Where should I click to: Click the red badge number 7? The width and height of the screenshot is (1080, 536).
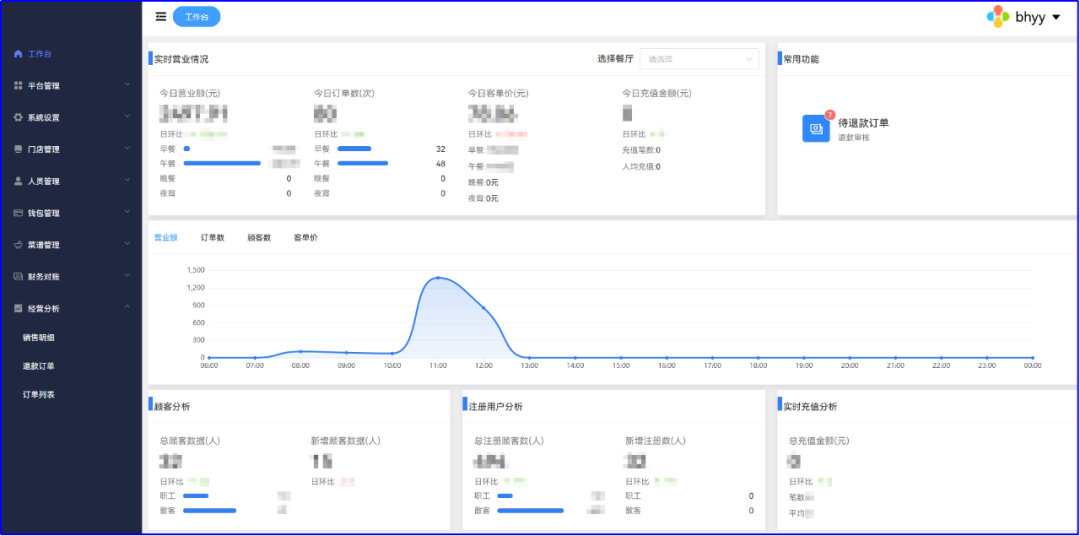829,114
